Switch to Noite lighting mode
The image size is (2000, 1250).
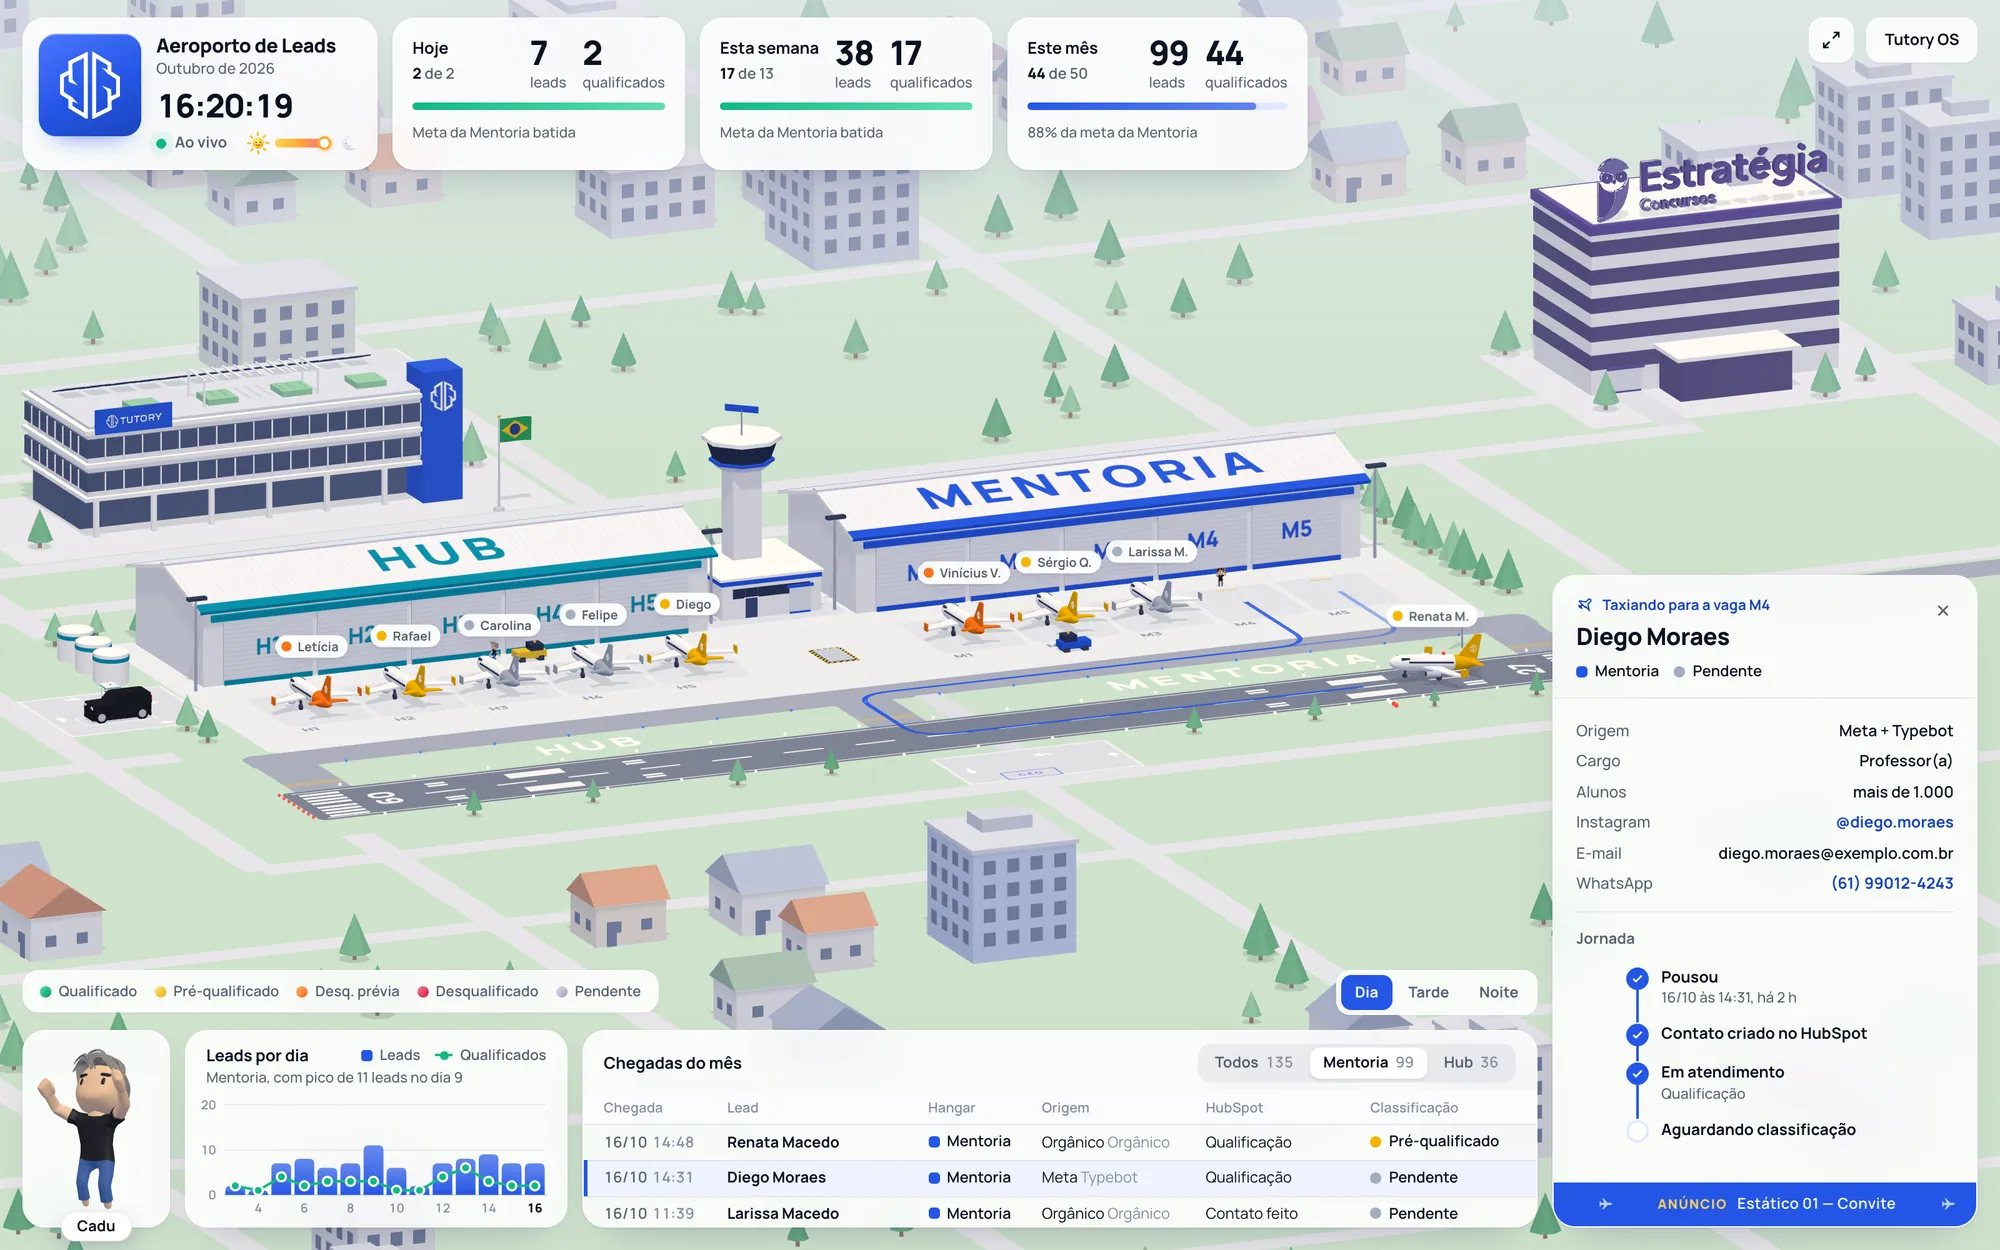[1498, 992]
